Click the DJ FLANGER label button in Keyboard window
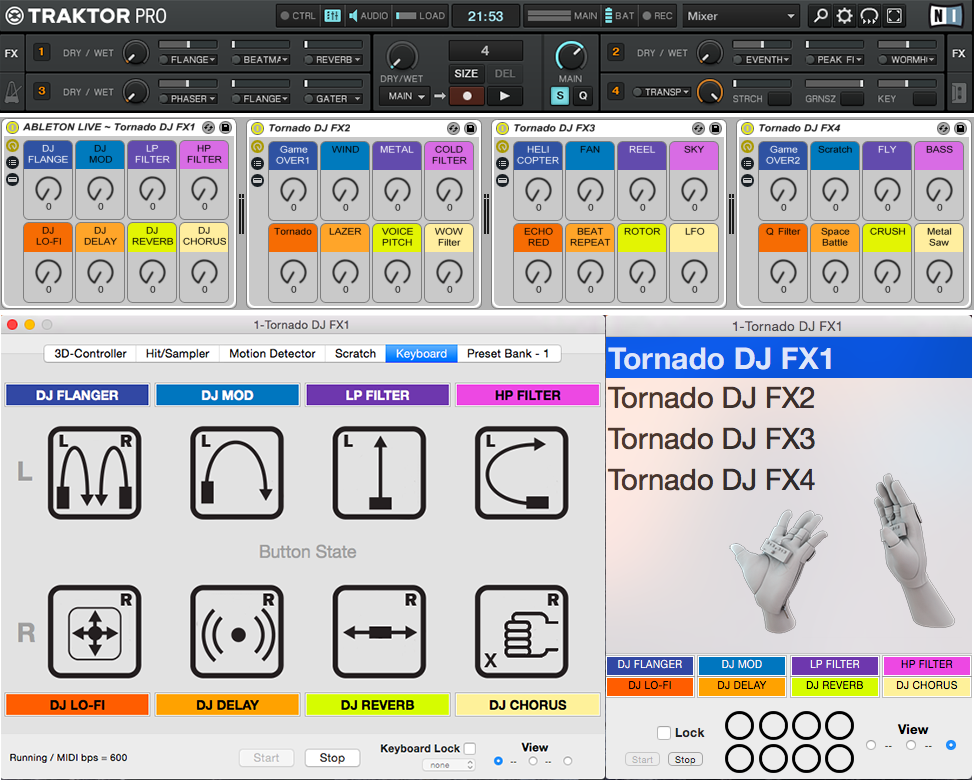Screen dimensions: 974x780 [77, 395]
